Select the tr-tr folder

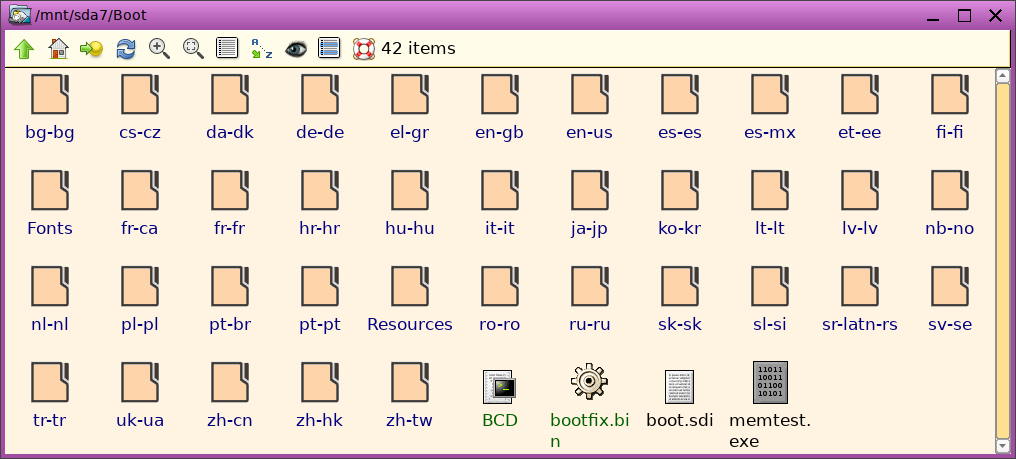tap(50, 395)
